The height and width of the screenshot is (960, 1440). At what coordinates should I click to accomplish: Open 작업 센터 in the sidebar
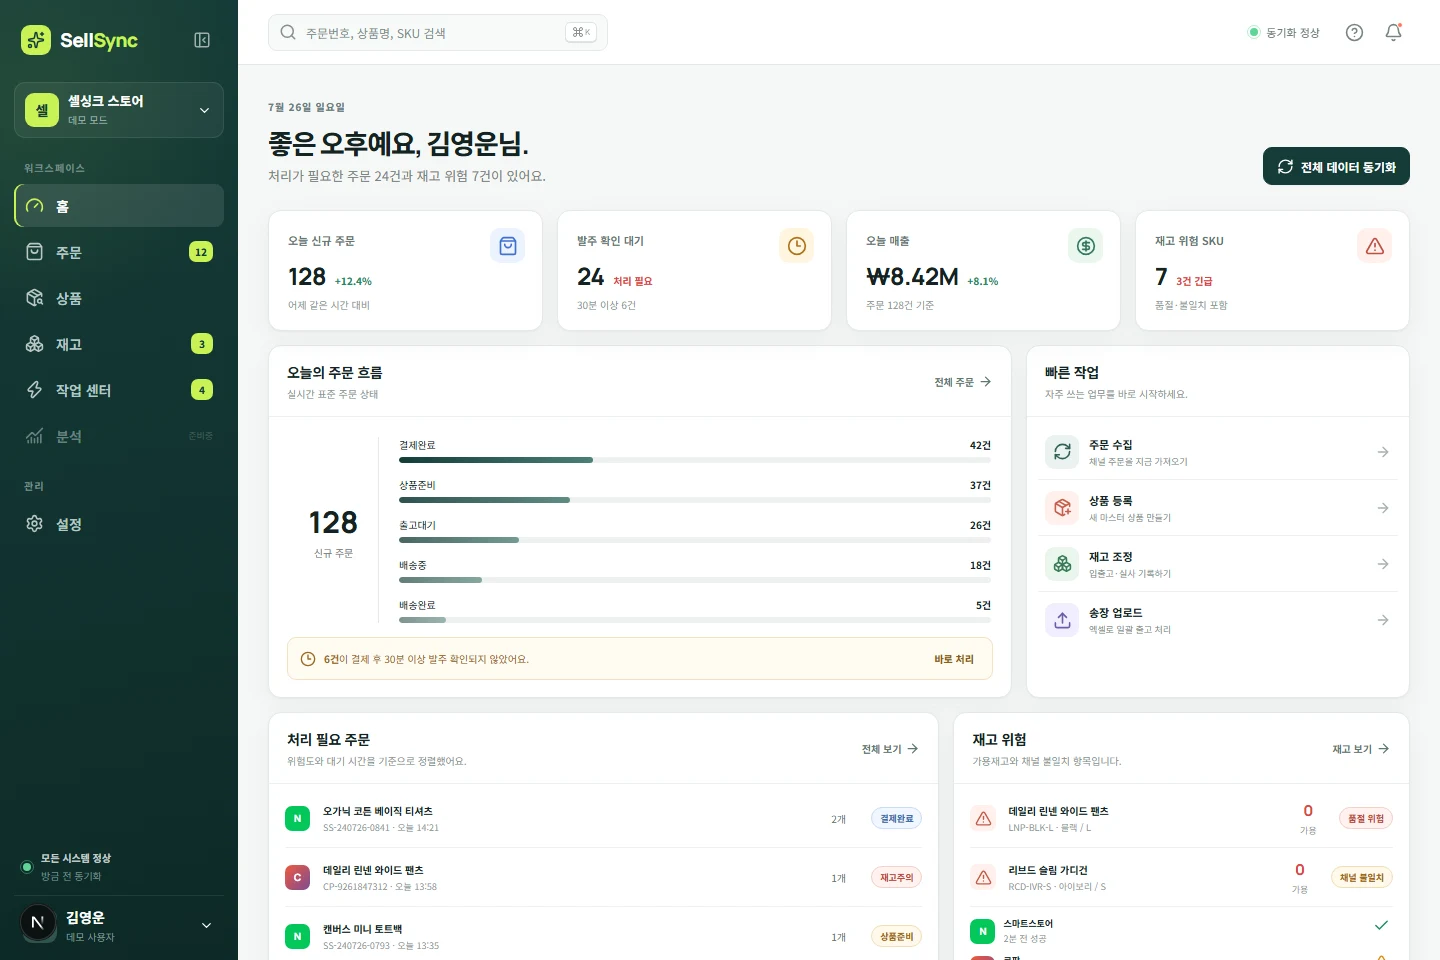point(119,390)
